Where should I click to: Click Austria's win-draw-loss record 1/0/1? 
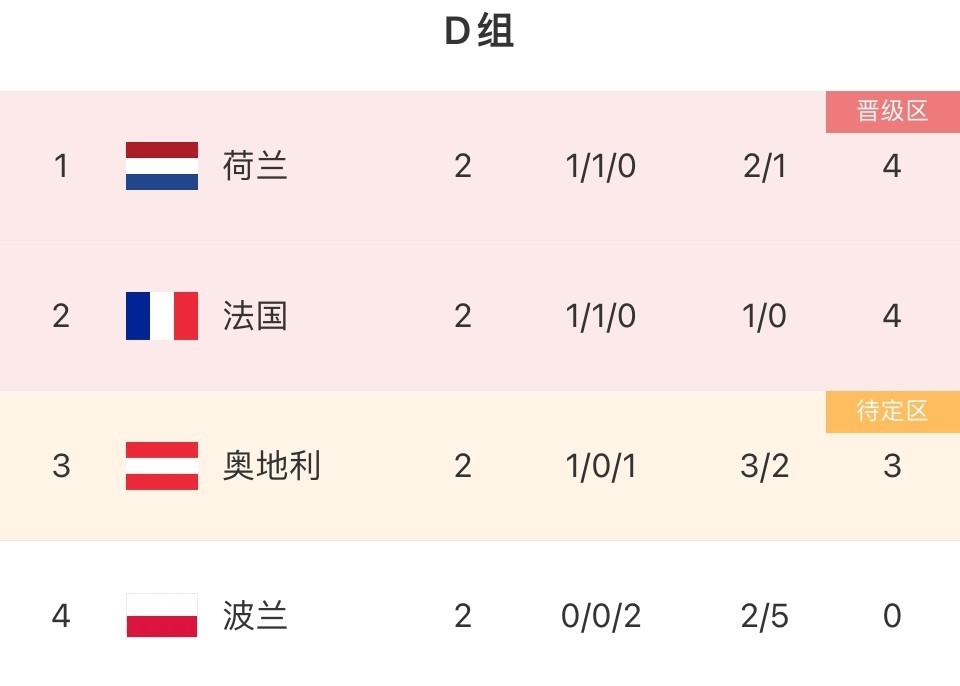point(600,466)
